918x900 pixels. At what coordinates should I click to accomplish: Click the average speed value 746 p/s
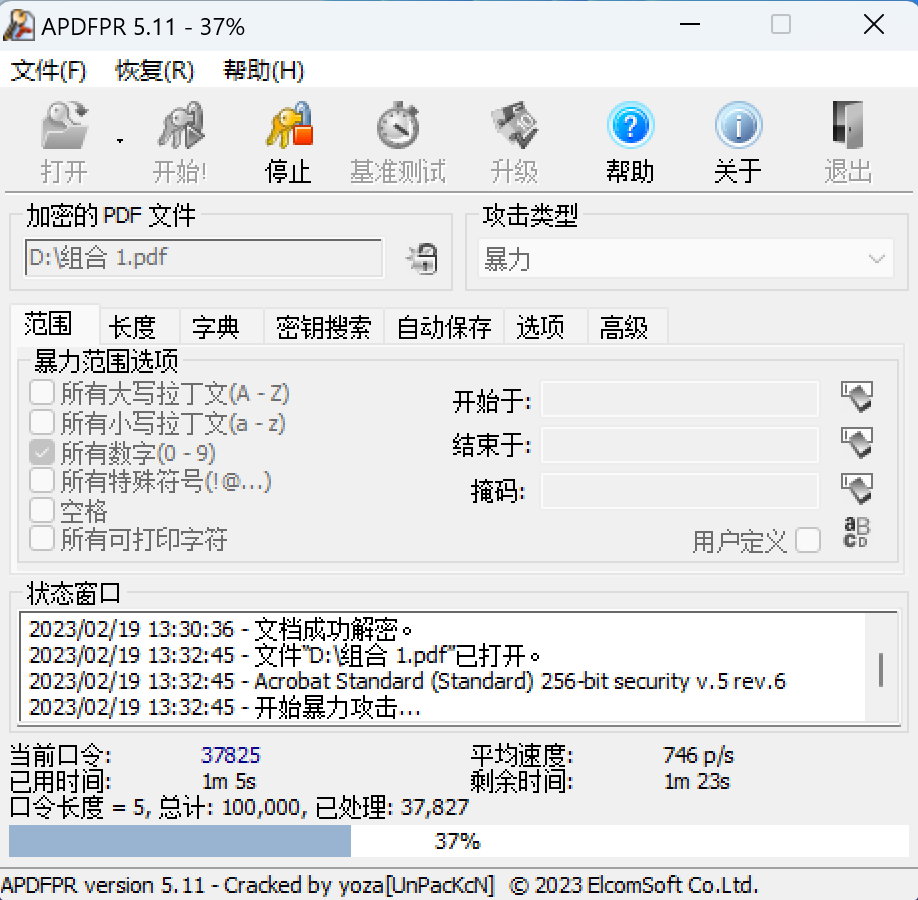pyautogui.click(x=698, y=755)
